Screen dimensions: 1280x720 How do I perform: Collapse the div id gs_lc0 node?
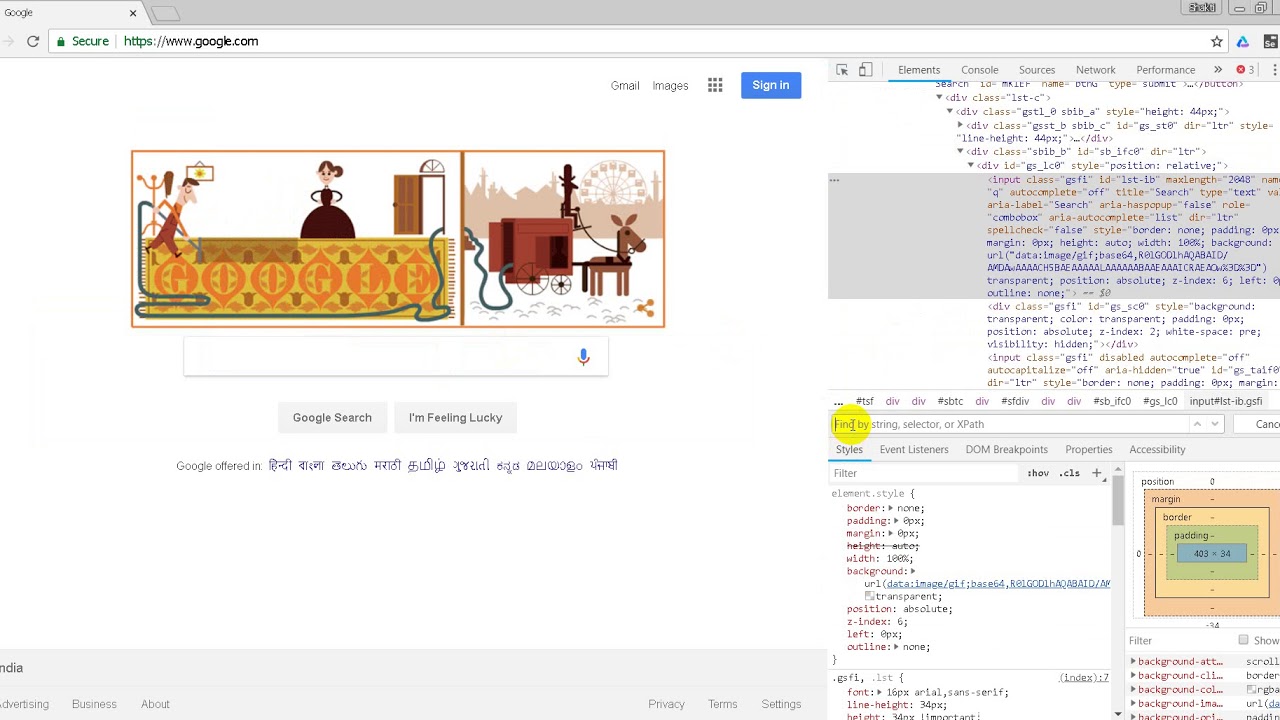click(x=970, y=165)
